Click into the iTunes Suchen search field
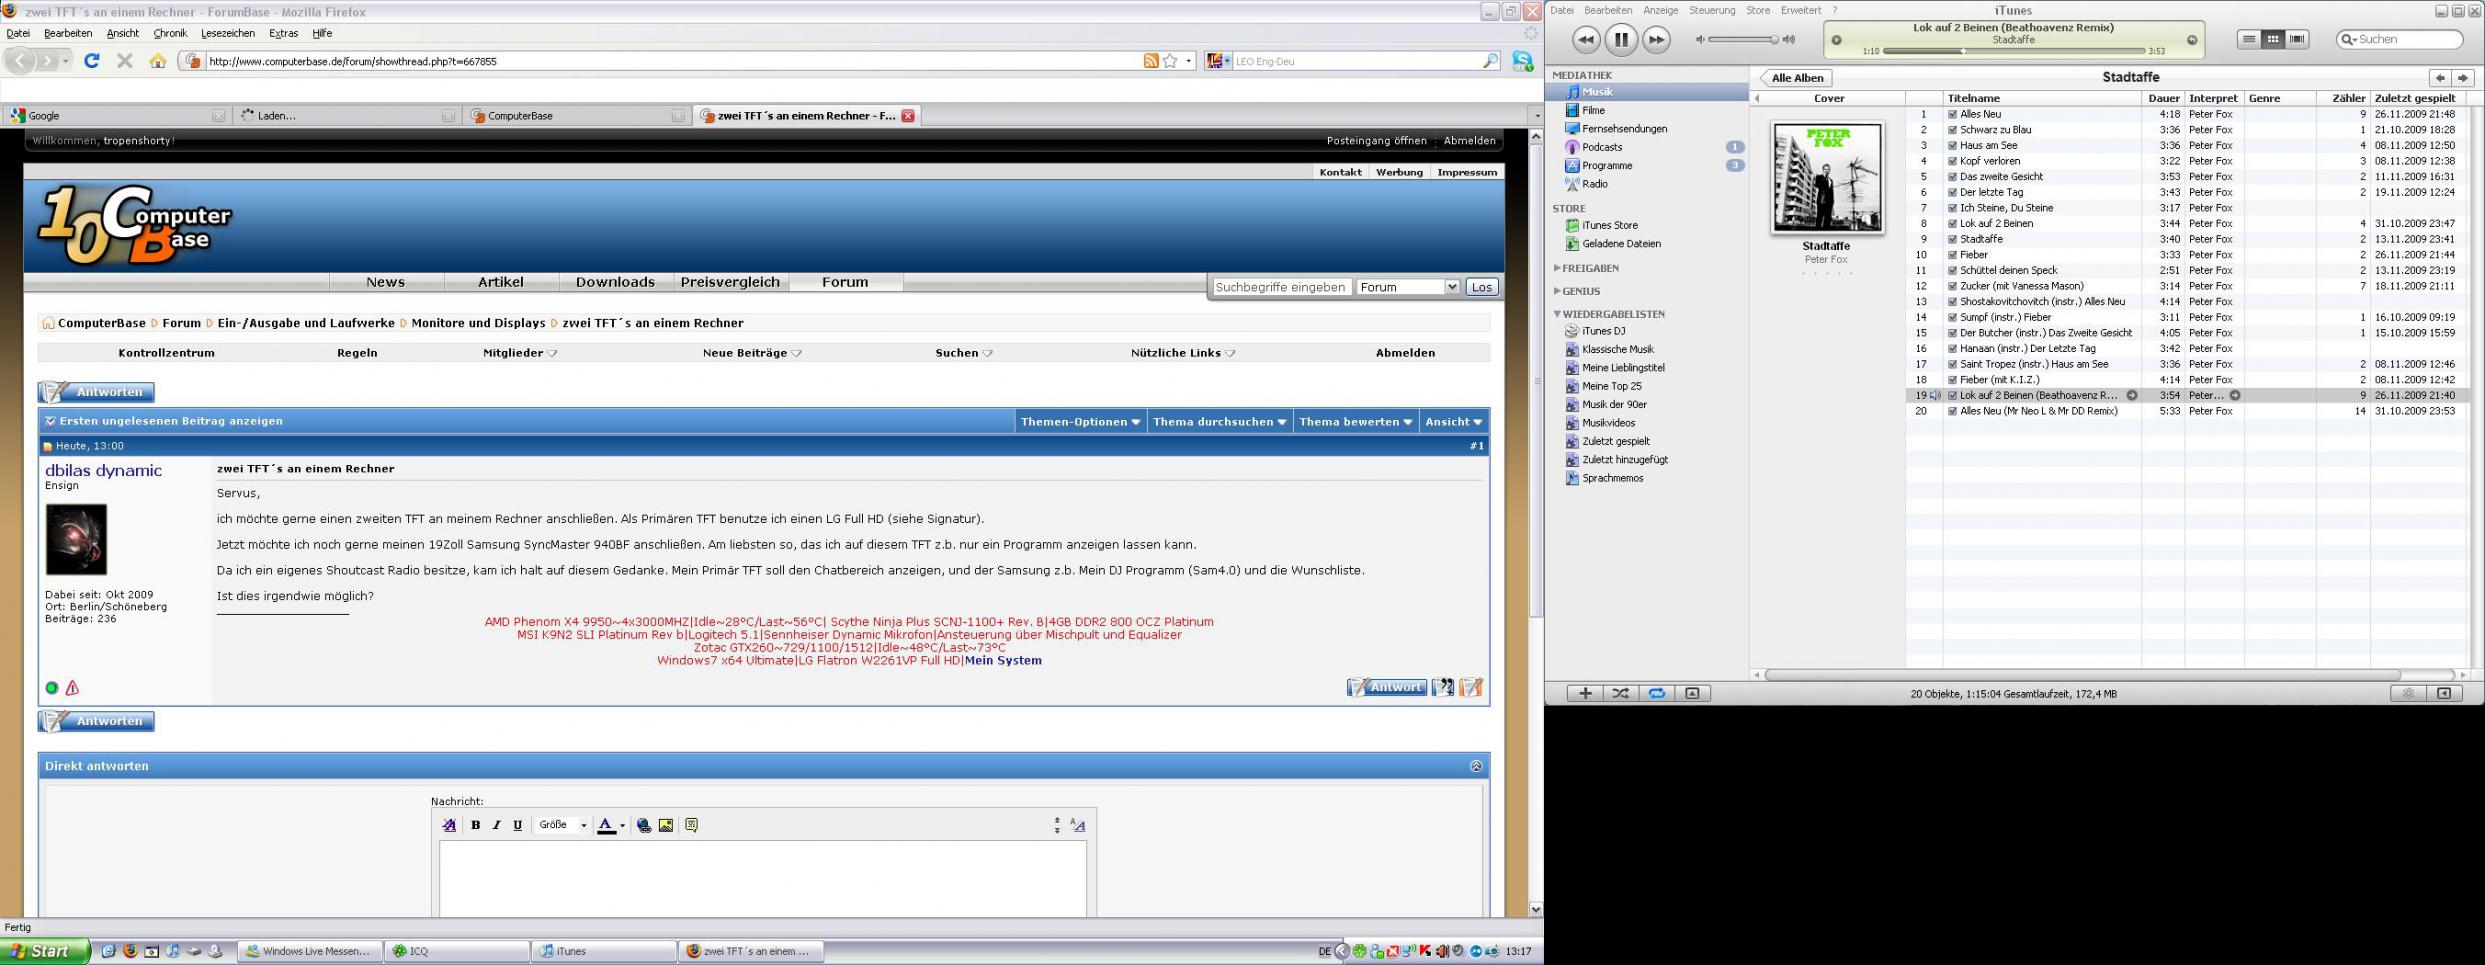 tap(2400, 39)
